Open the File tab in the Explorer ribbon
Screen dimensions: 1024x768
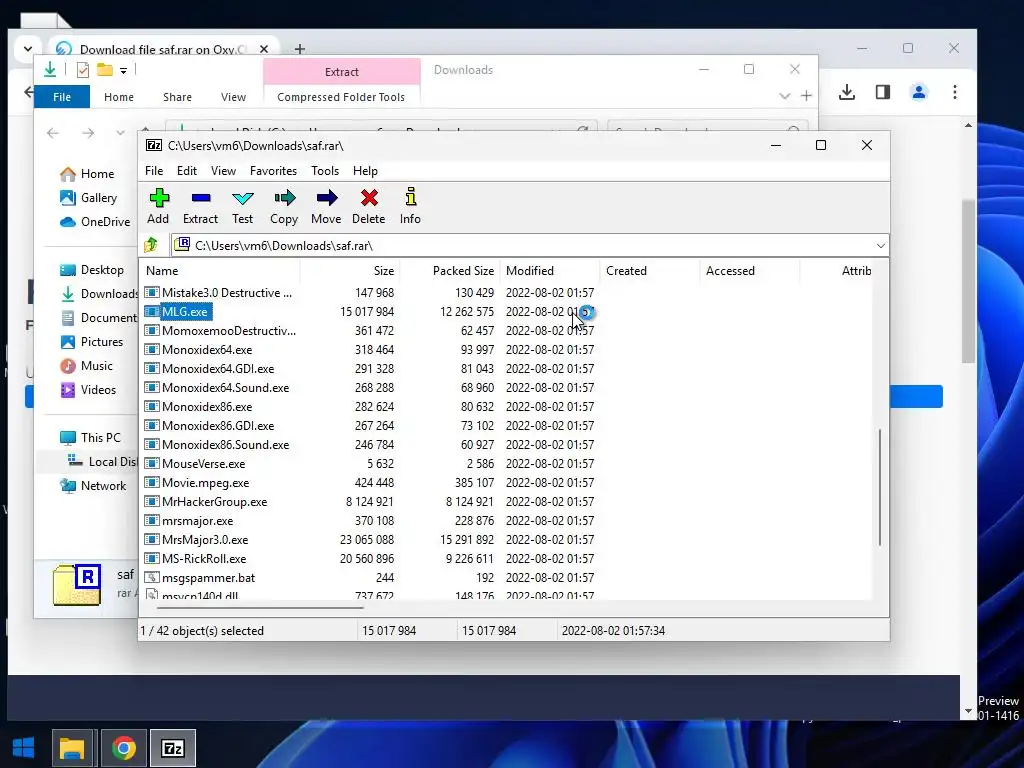(62, 97)
